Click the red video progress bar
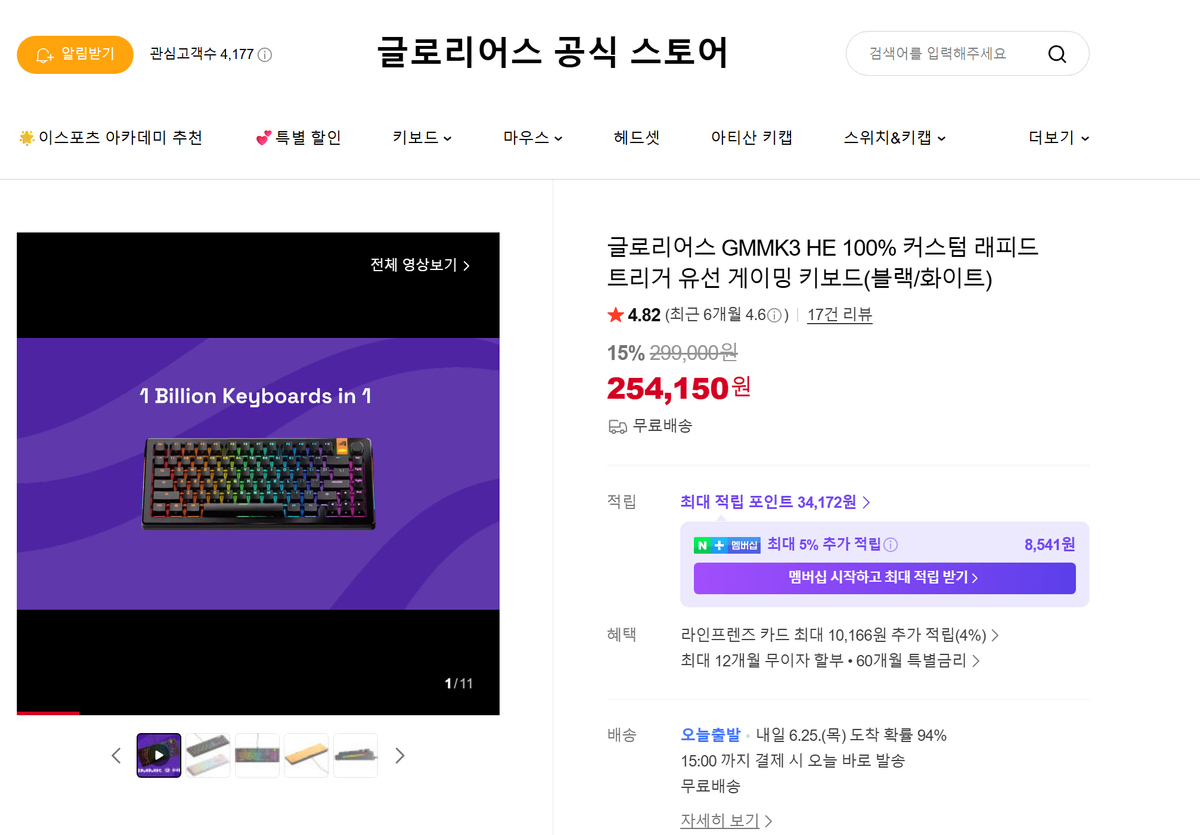 tap(48, 713)
